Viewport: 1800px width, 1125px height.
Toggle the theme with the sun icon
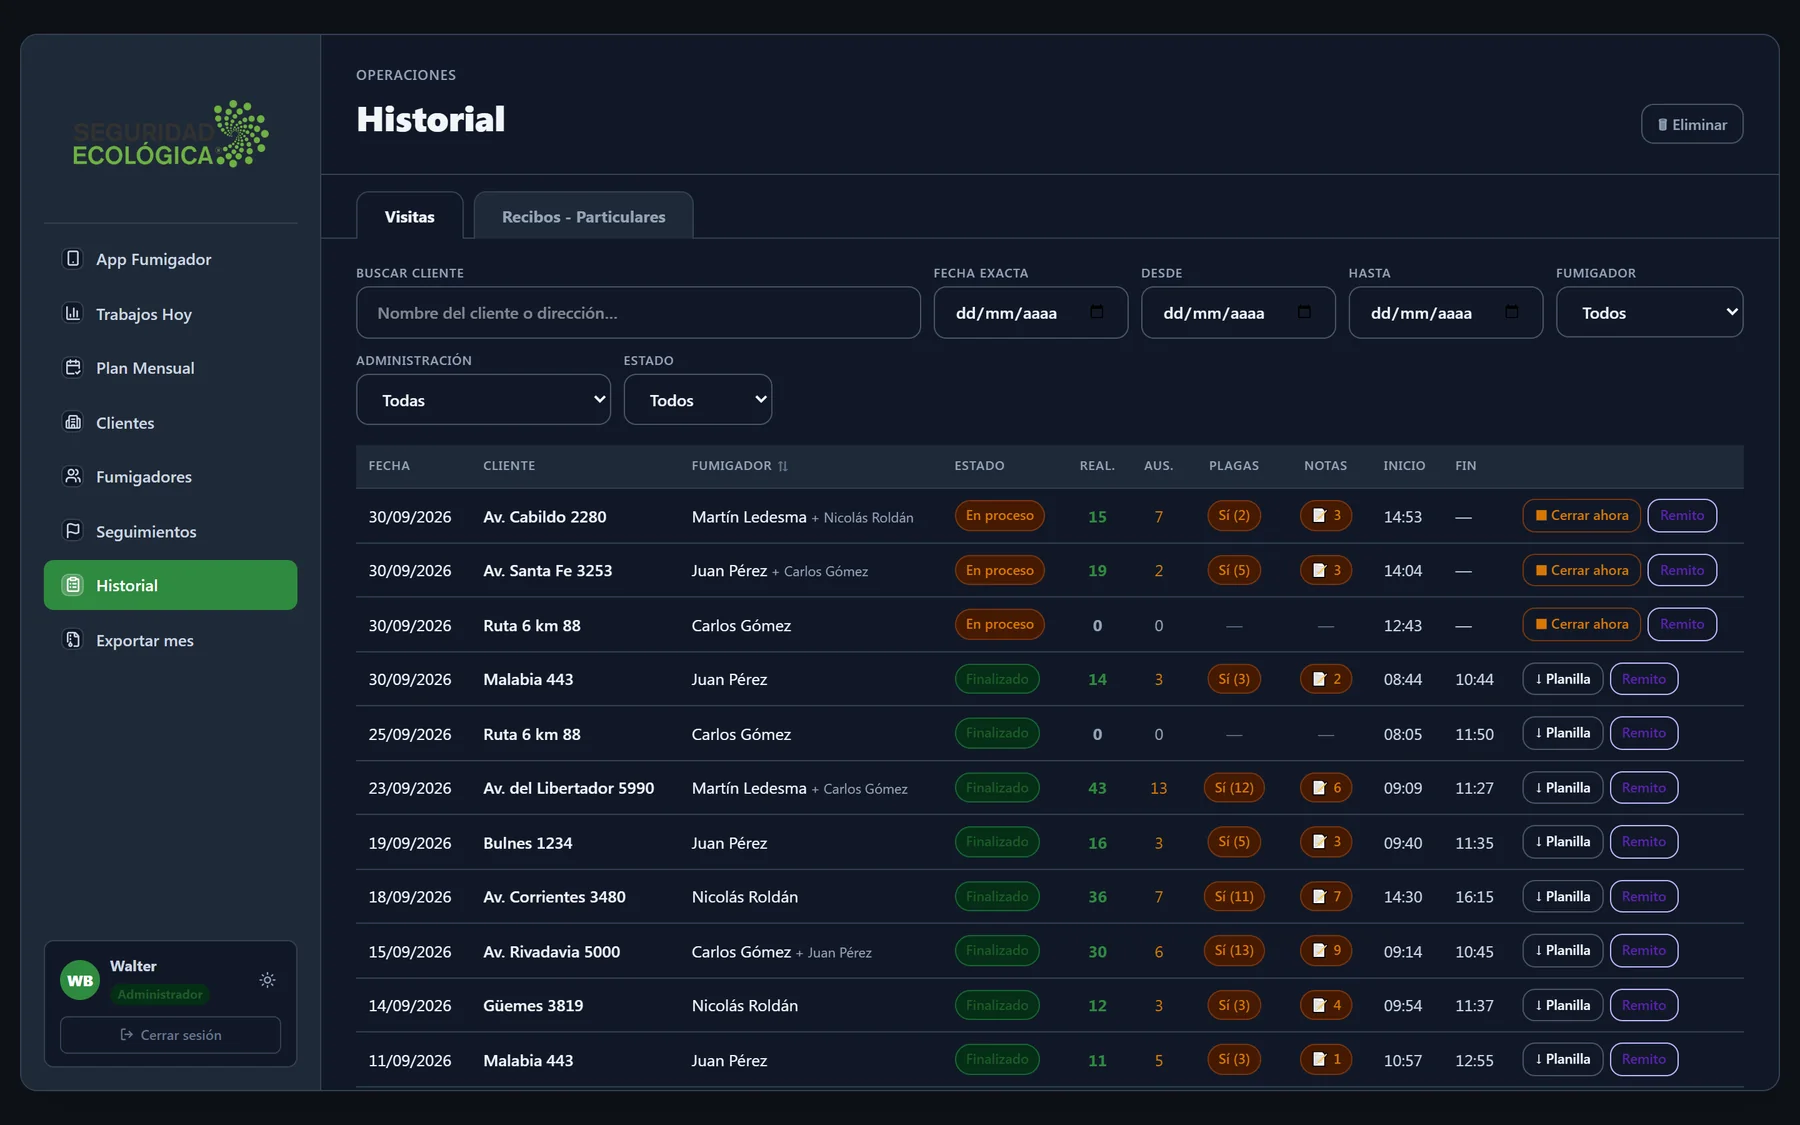(x=267, y=980)
